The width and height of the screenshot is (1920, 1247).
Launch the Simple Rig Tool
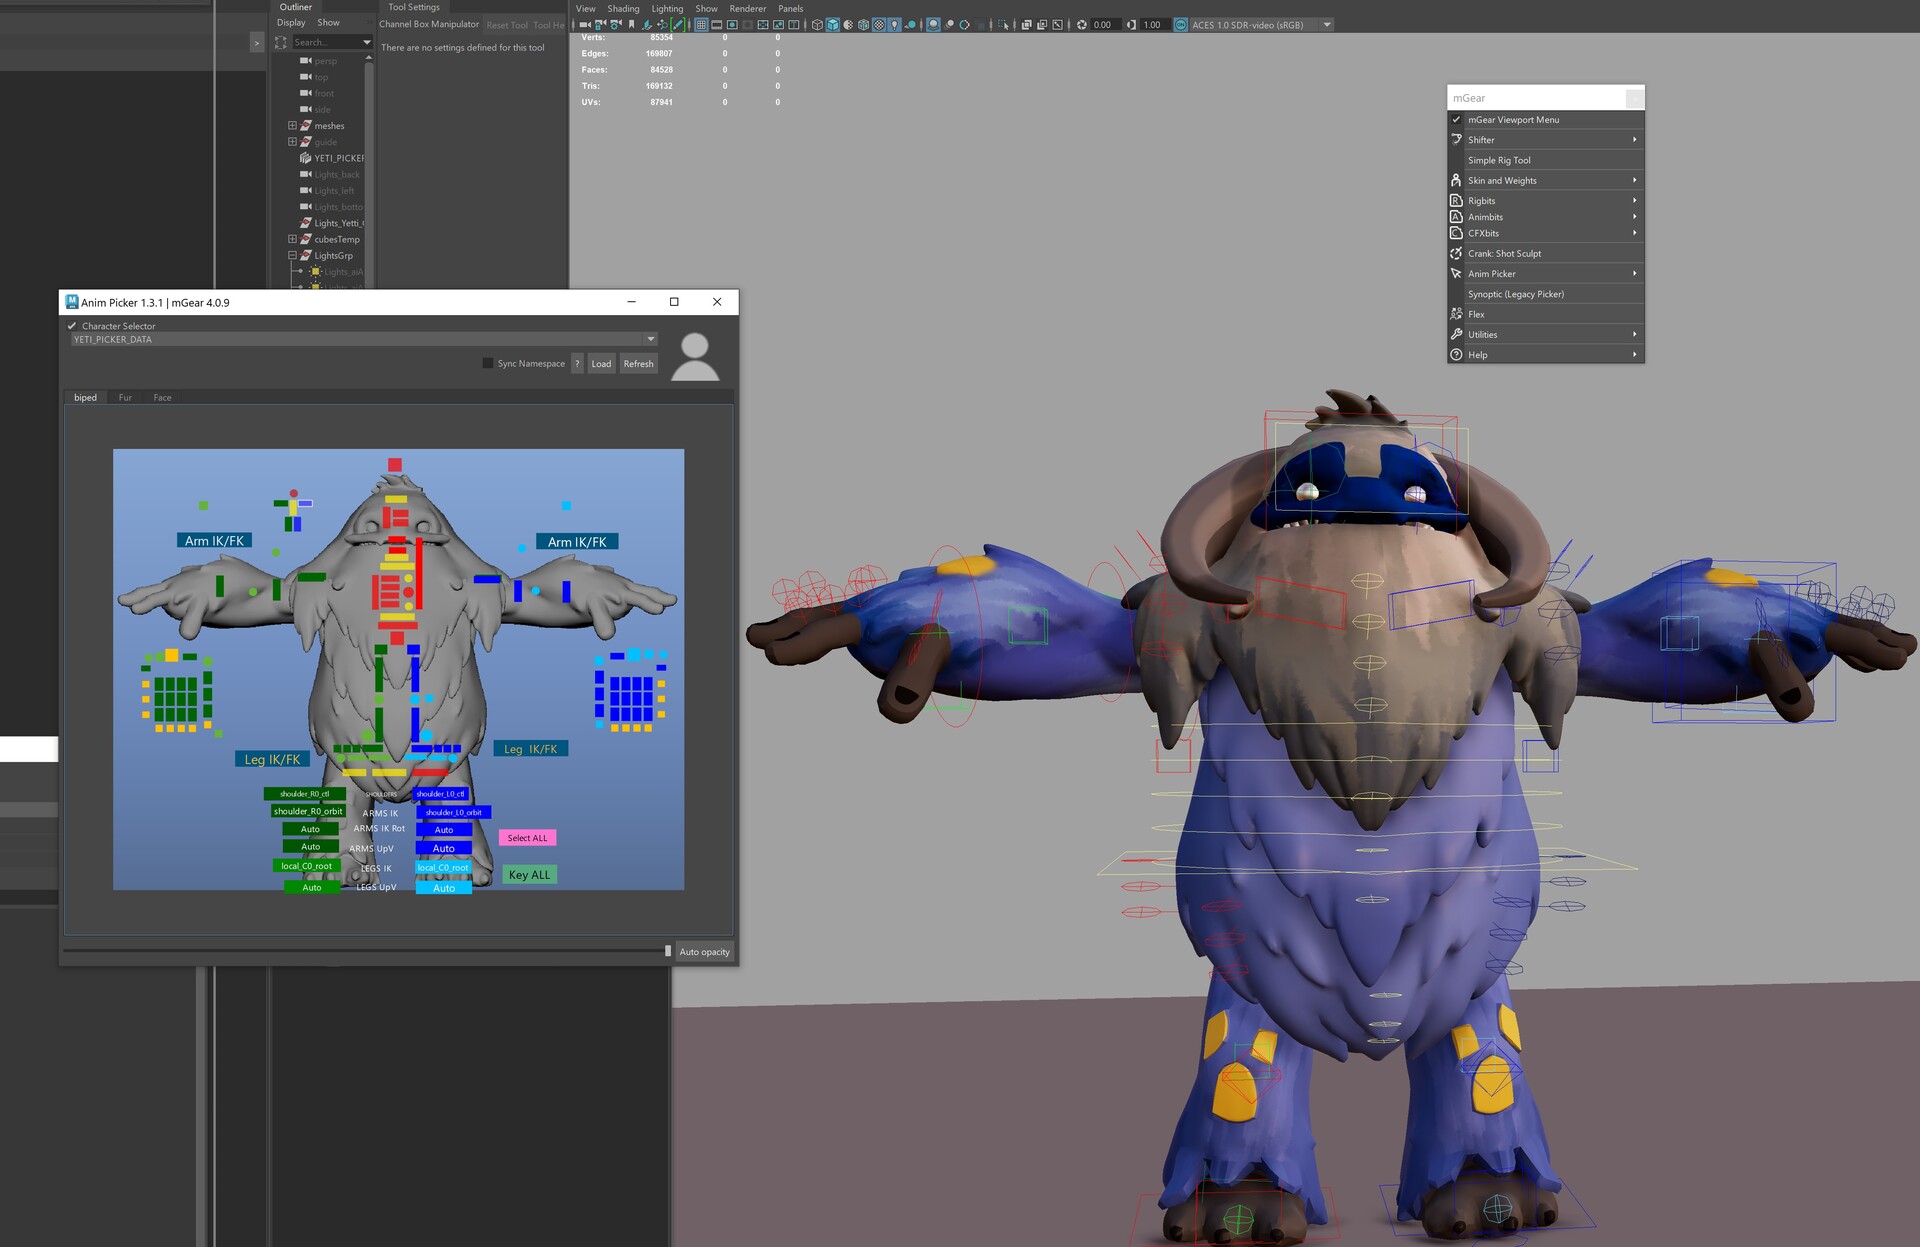1499,160
